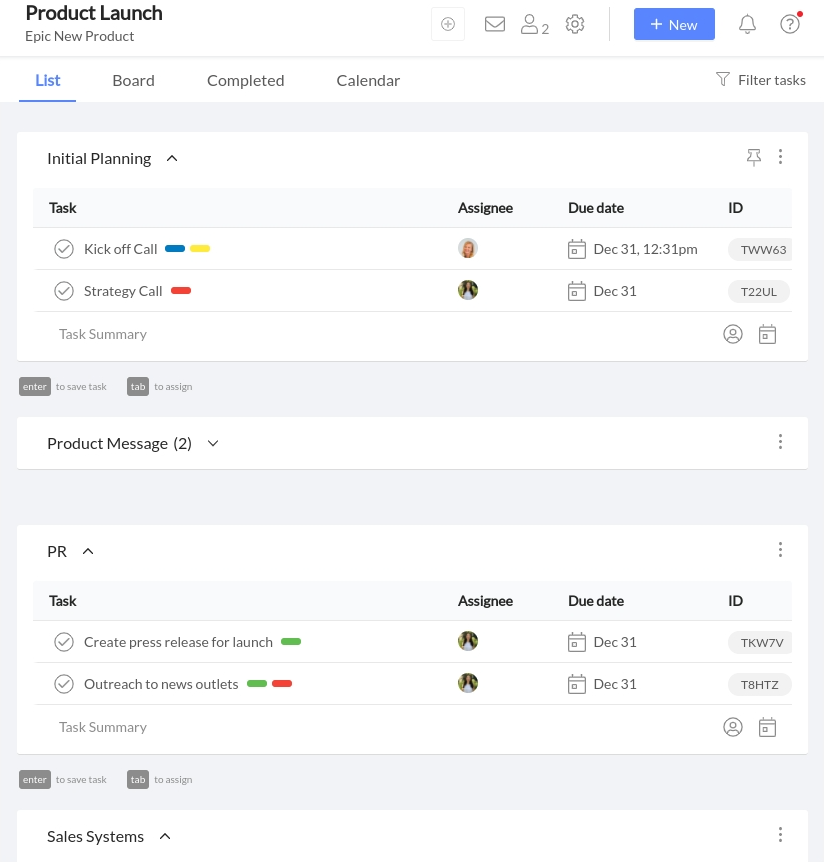Check off Create press release for launch
The width and height of the screenshot is (824, 862).
click(64, 642)
